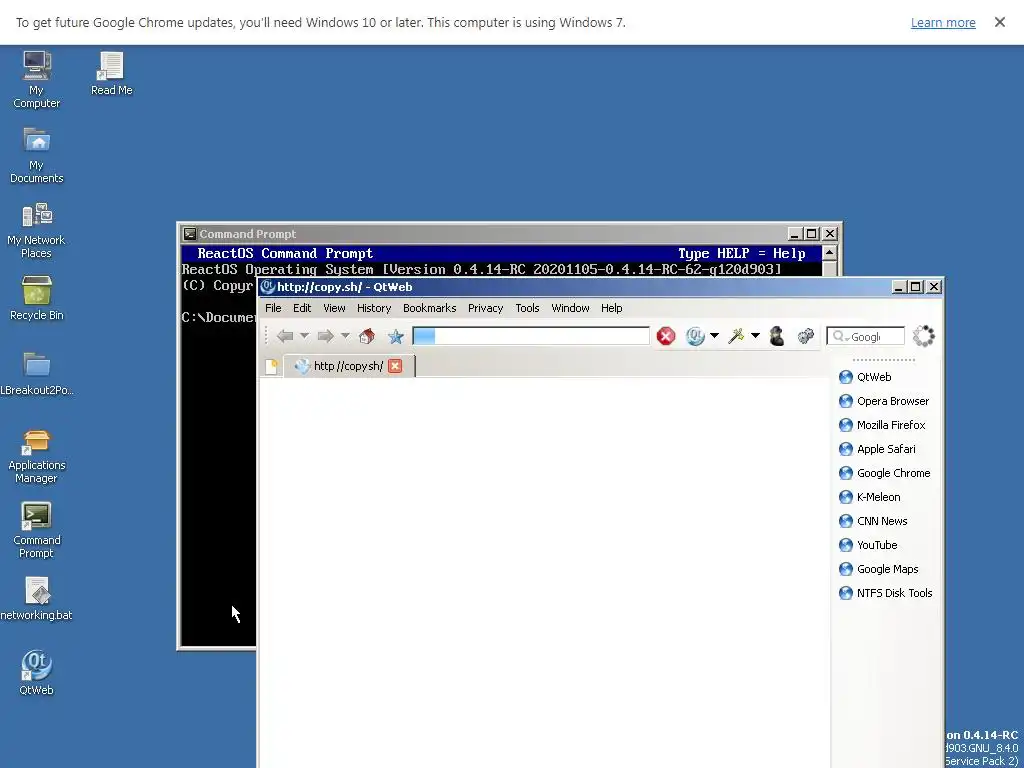Stop page loading with red X
The image size is (1024, 768).
(x=665, y=336)
